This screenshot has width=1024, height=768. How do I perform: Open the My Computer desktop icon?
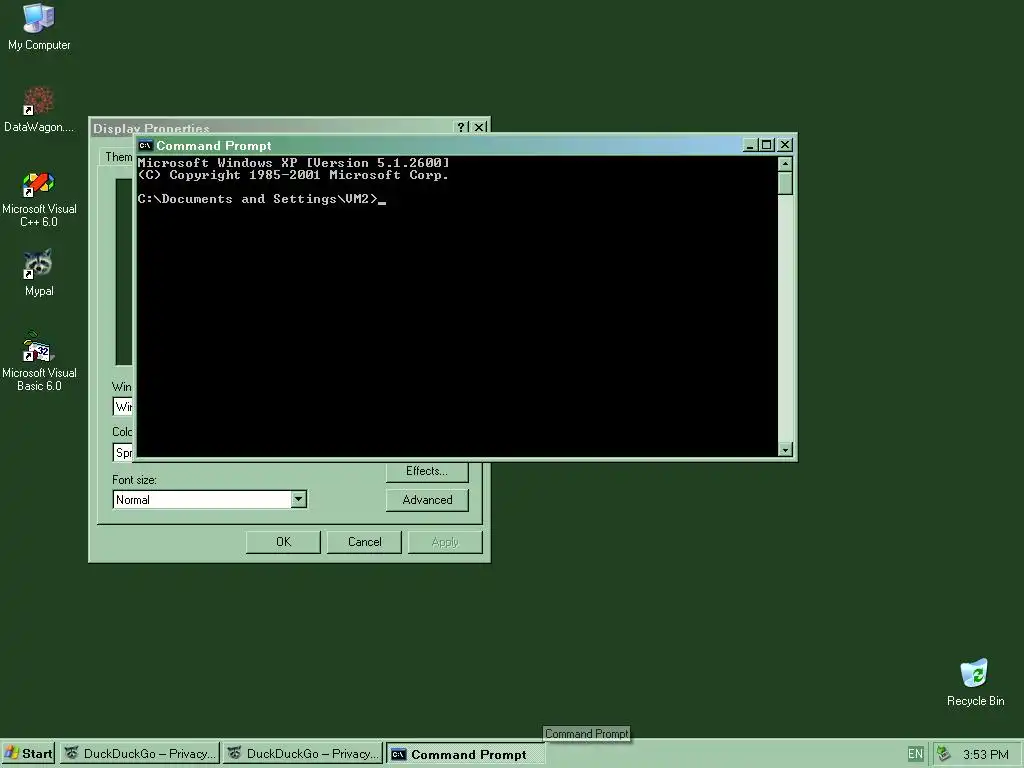click(39, 27)
